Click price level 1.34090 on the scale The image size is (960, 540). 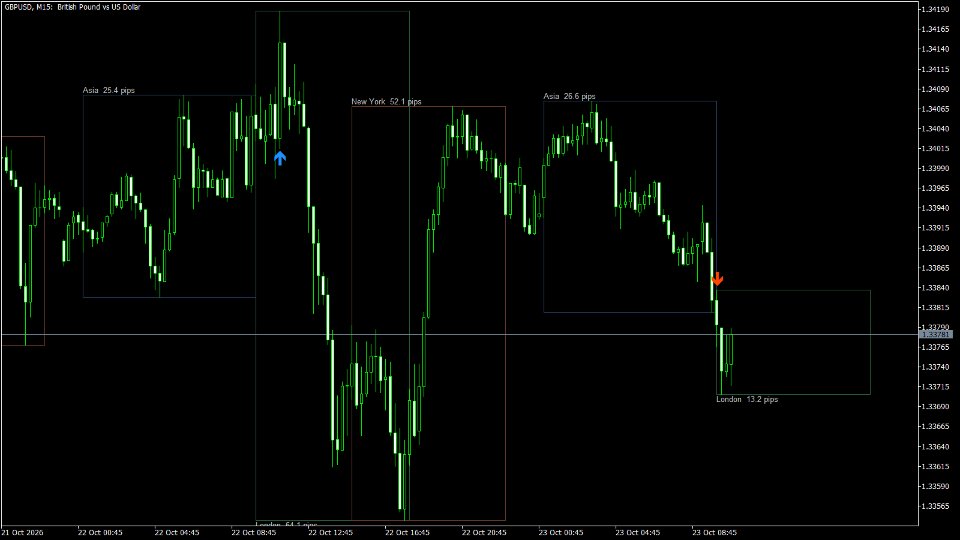(937, 89)
